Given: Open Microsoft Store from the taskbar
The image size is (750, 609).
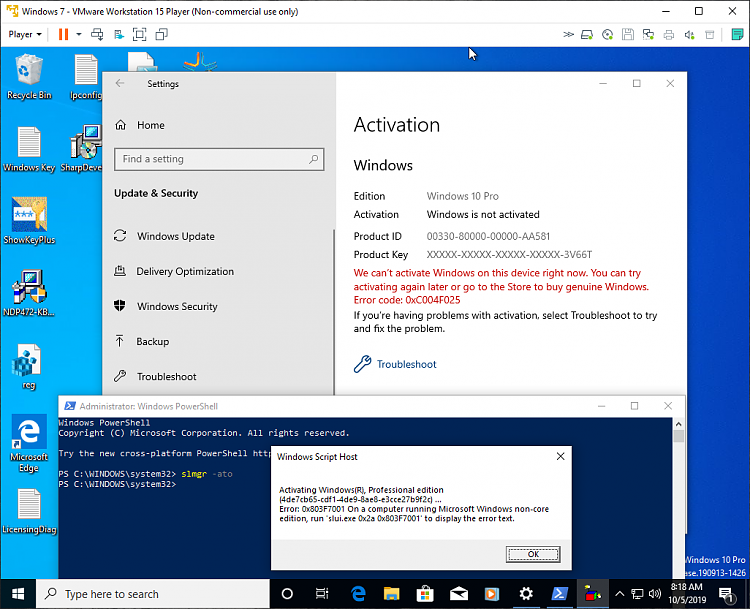Looking at the screenshot, I should point(425,594).
